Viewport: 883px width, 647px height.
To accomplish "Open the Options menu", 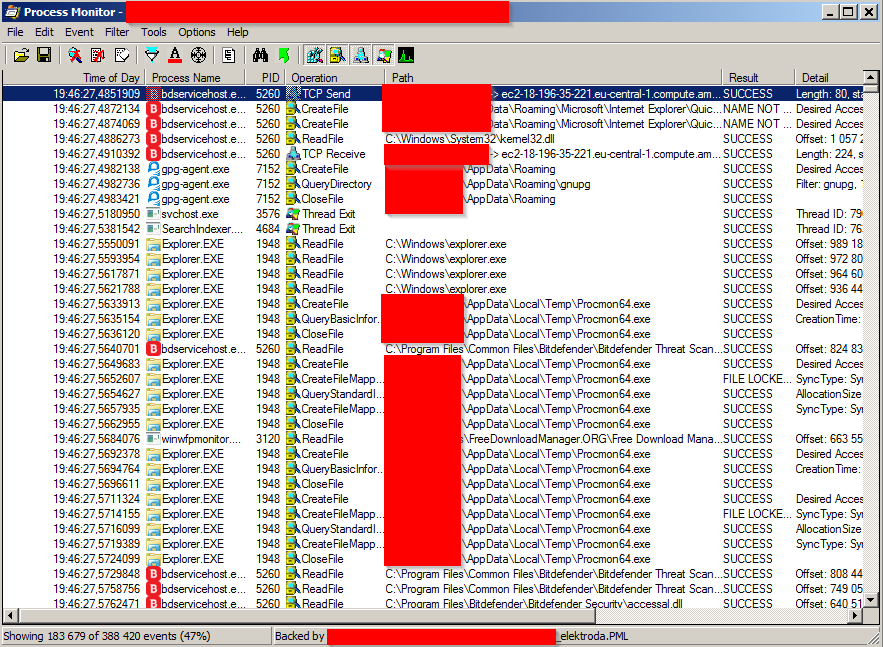I will click(197, 32).
